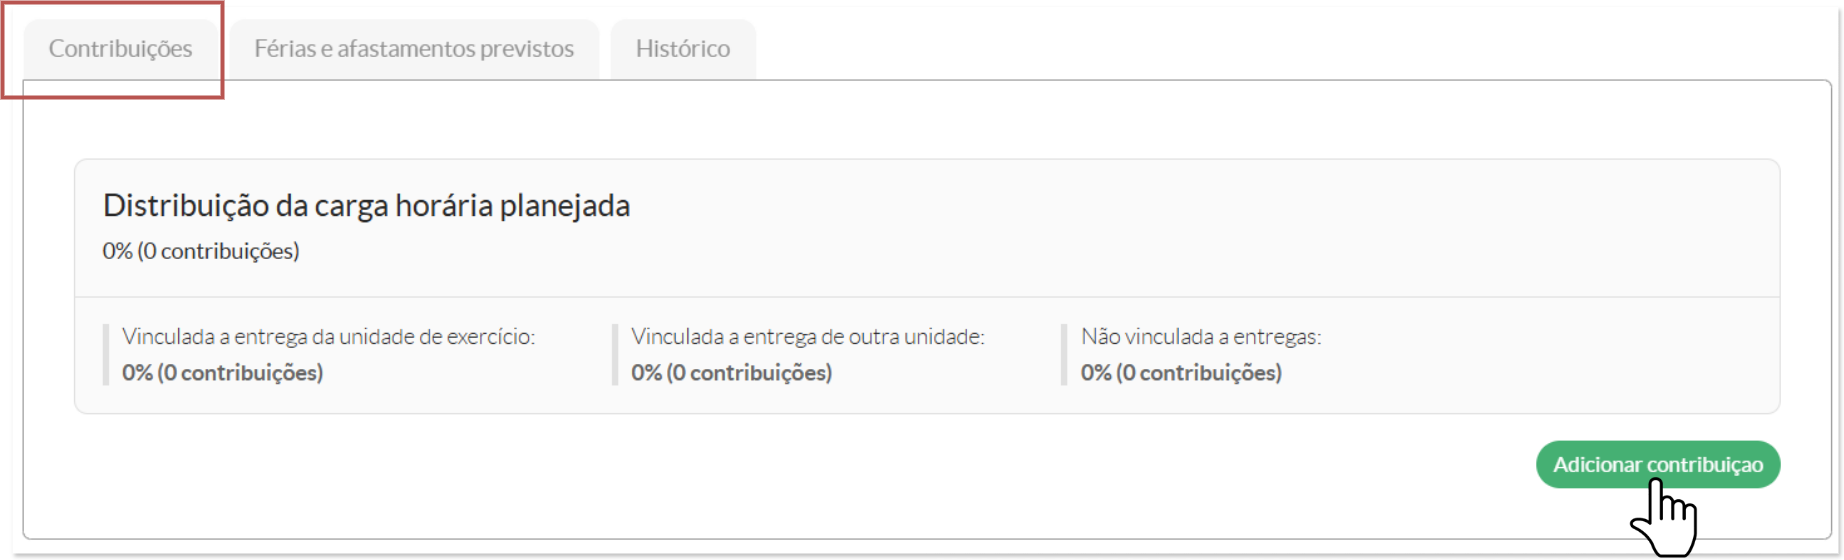Click the percentage value below Não vinculada a entregas
1844x560 pixels.
pyautogui.click(x=1181, y=373)
